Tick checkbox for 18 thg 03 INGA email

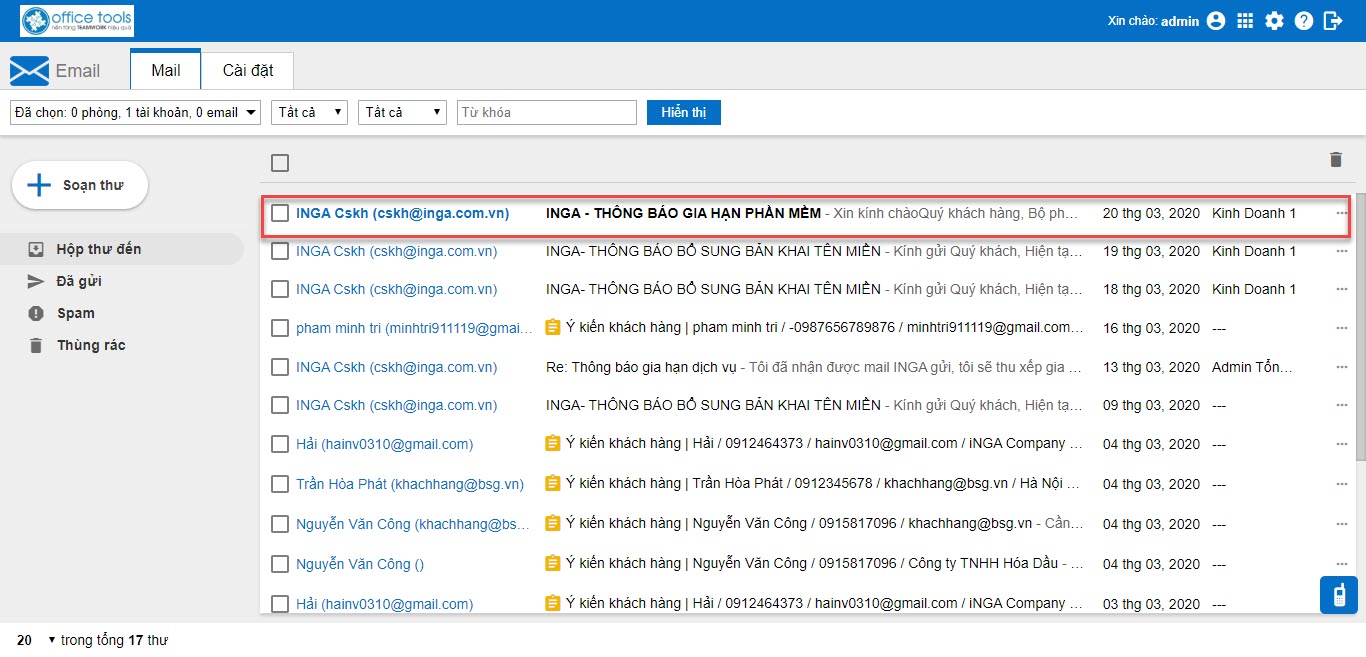point(280,289)
